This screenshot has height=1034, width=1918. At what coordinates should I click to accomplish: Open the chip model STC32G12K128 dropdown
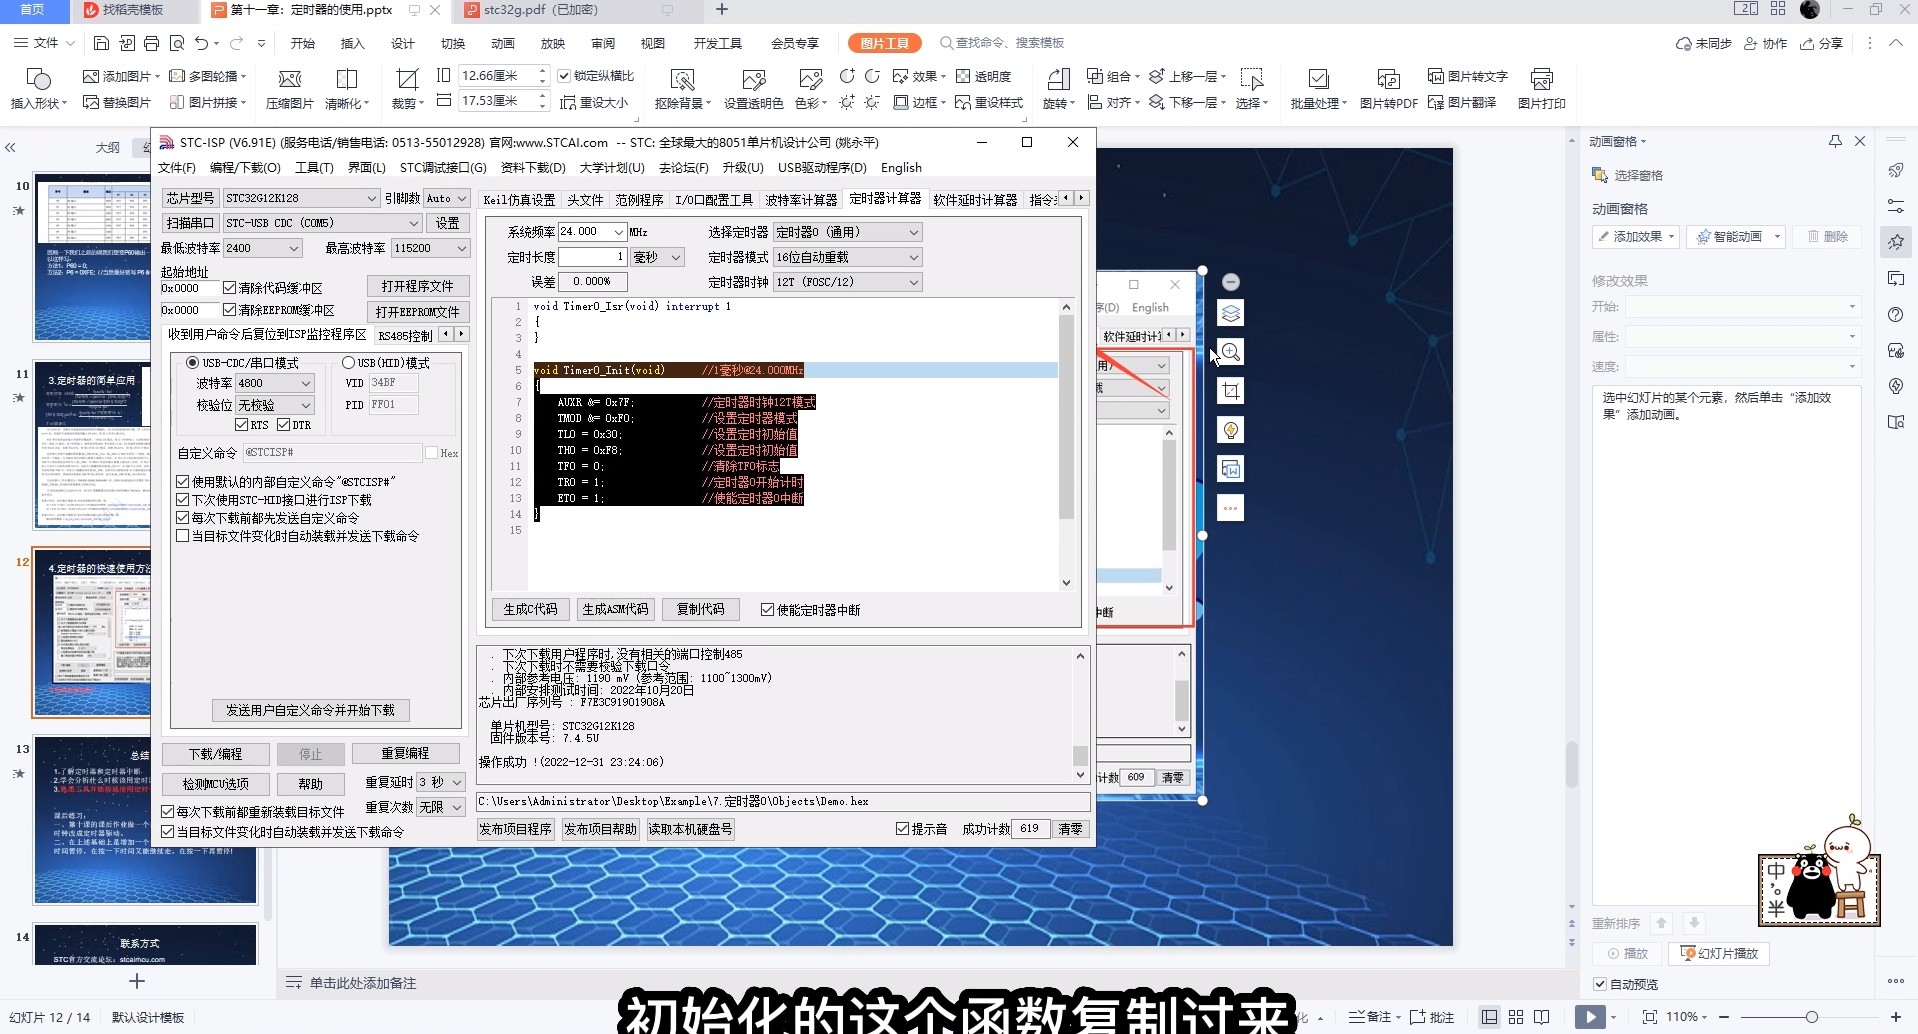[301, 198]
